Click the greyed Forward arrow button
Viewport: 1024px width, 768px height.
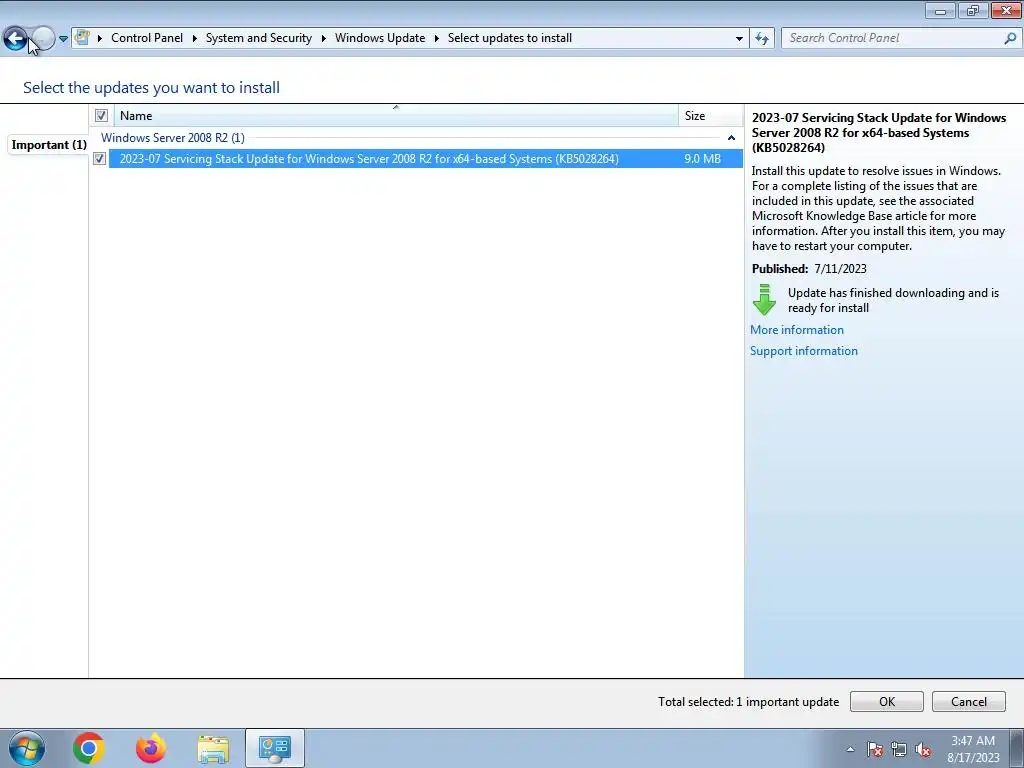pyautogui.click(x=43, y=39)
